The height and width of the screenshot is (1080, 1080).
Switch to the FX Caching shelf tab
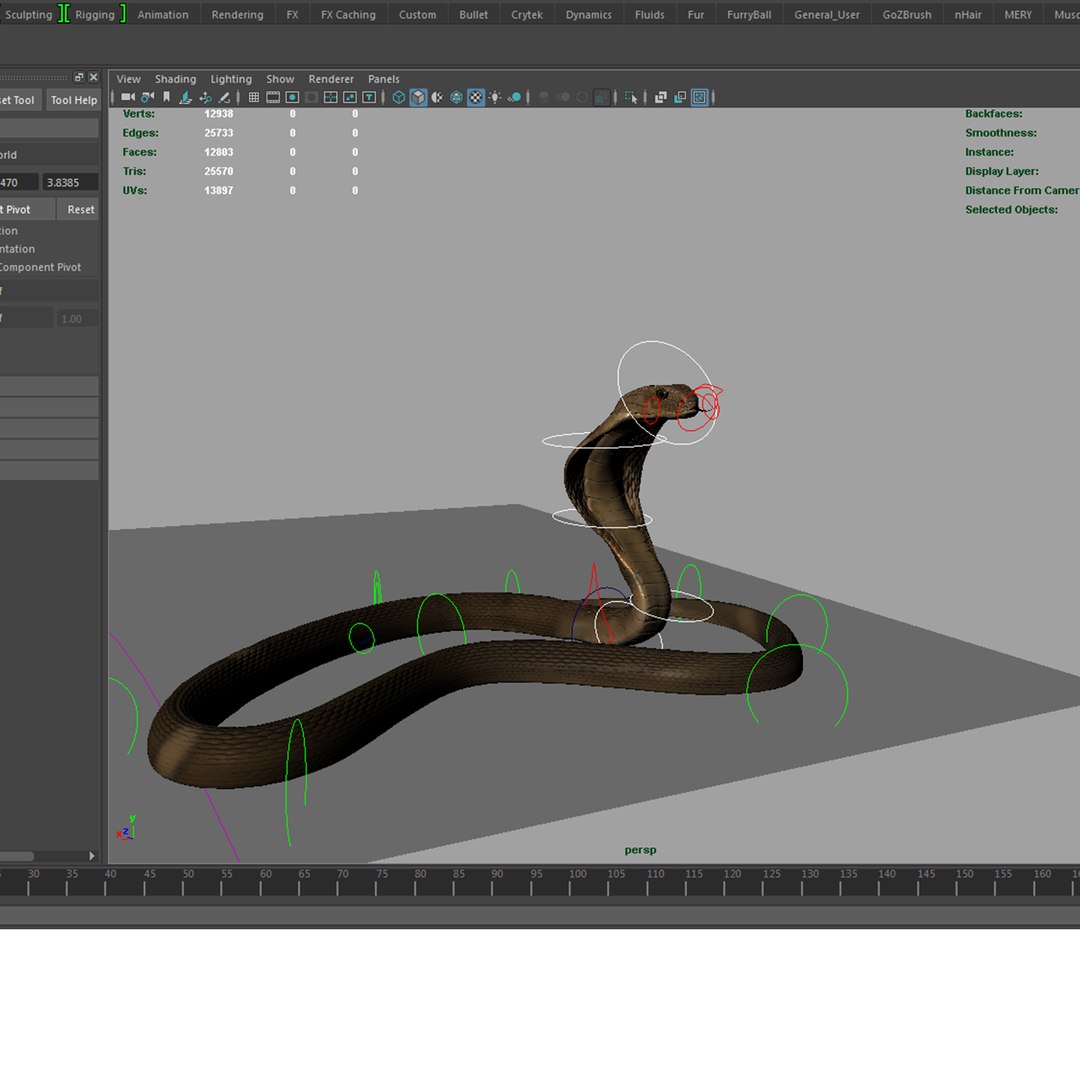348,14
